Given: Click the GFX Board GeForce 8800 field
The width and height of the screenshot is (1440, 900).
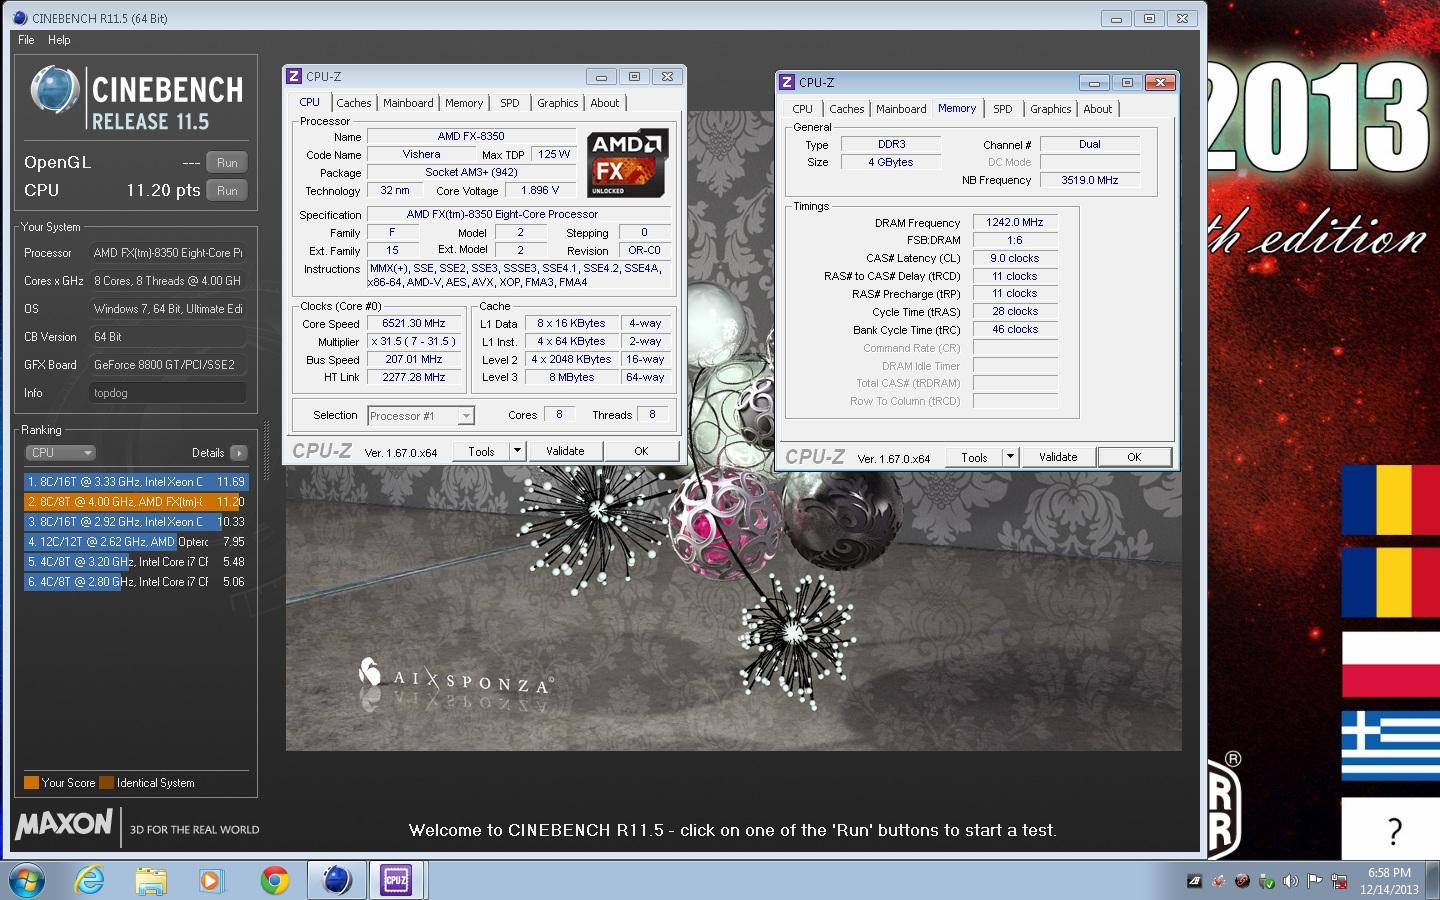Looking at the screenshot, I should [167, 365].
